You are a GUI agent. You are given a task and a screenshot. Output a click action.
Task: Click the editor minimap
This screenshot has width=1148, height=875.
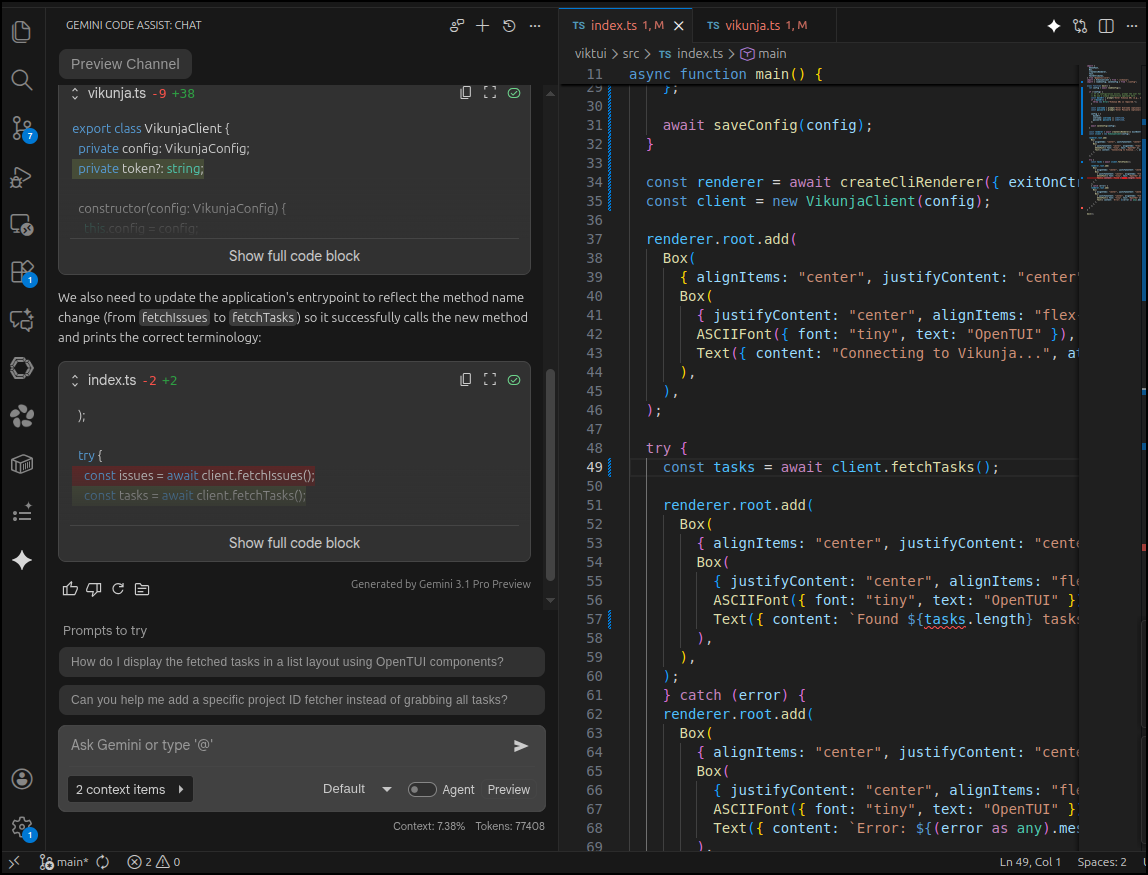pyautogui.click(x=1112, y=139)
